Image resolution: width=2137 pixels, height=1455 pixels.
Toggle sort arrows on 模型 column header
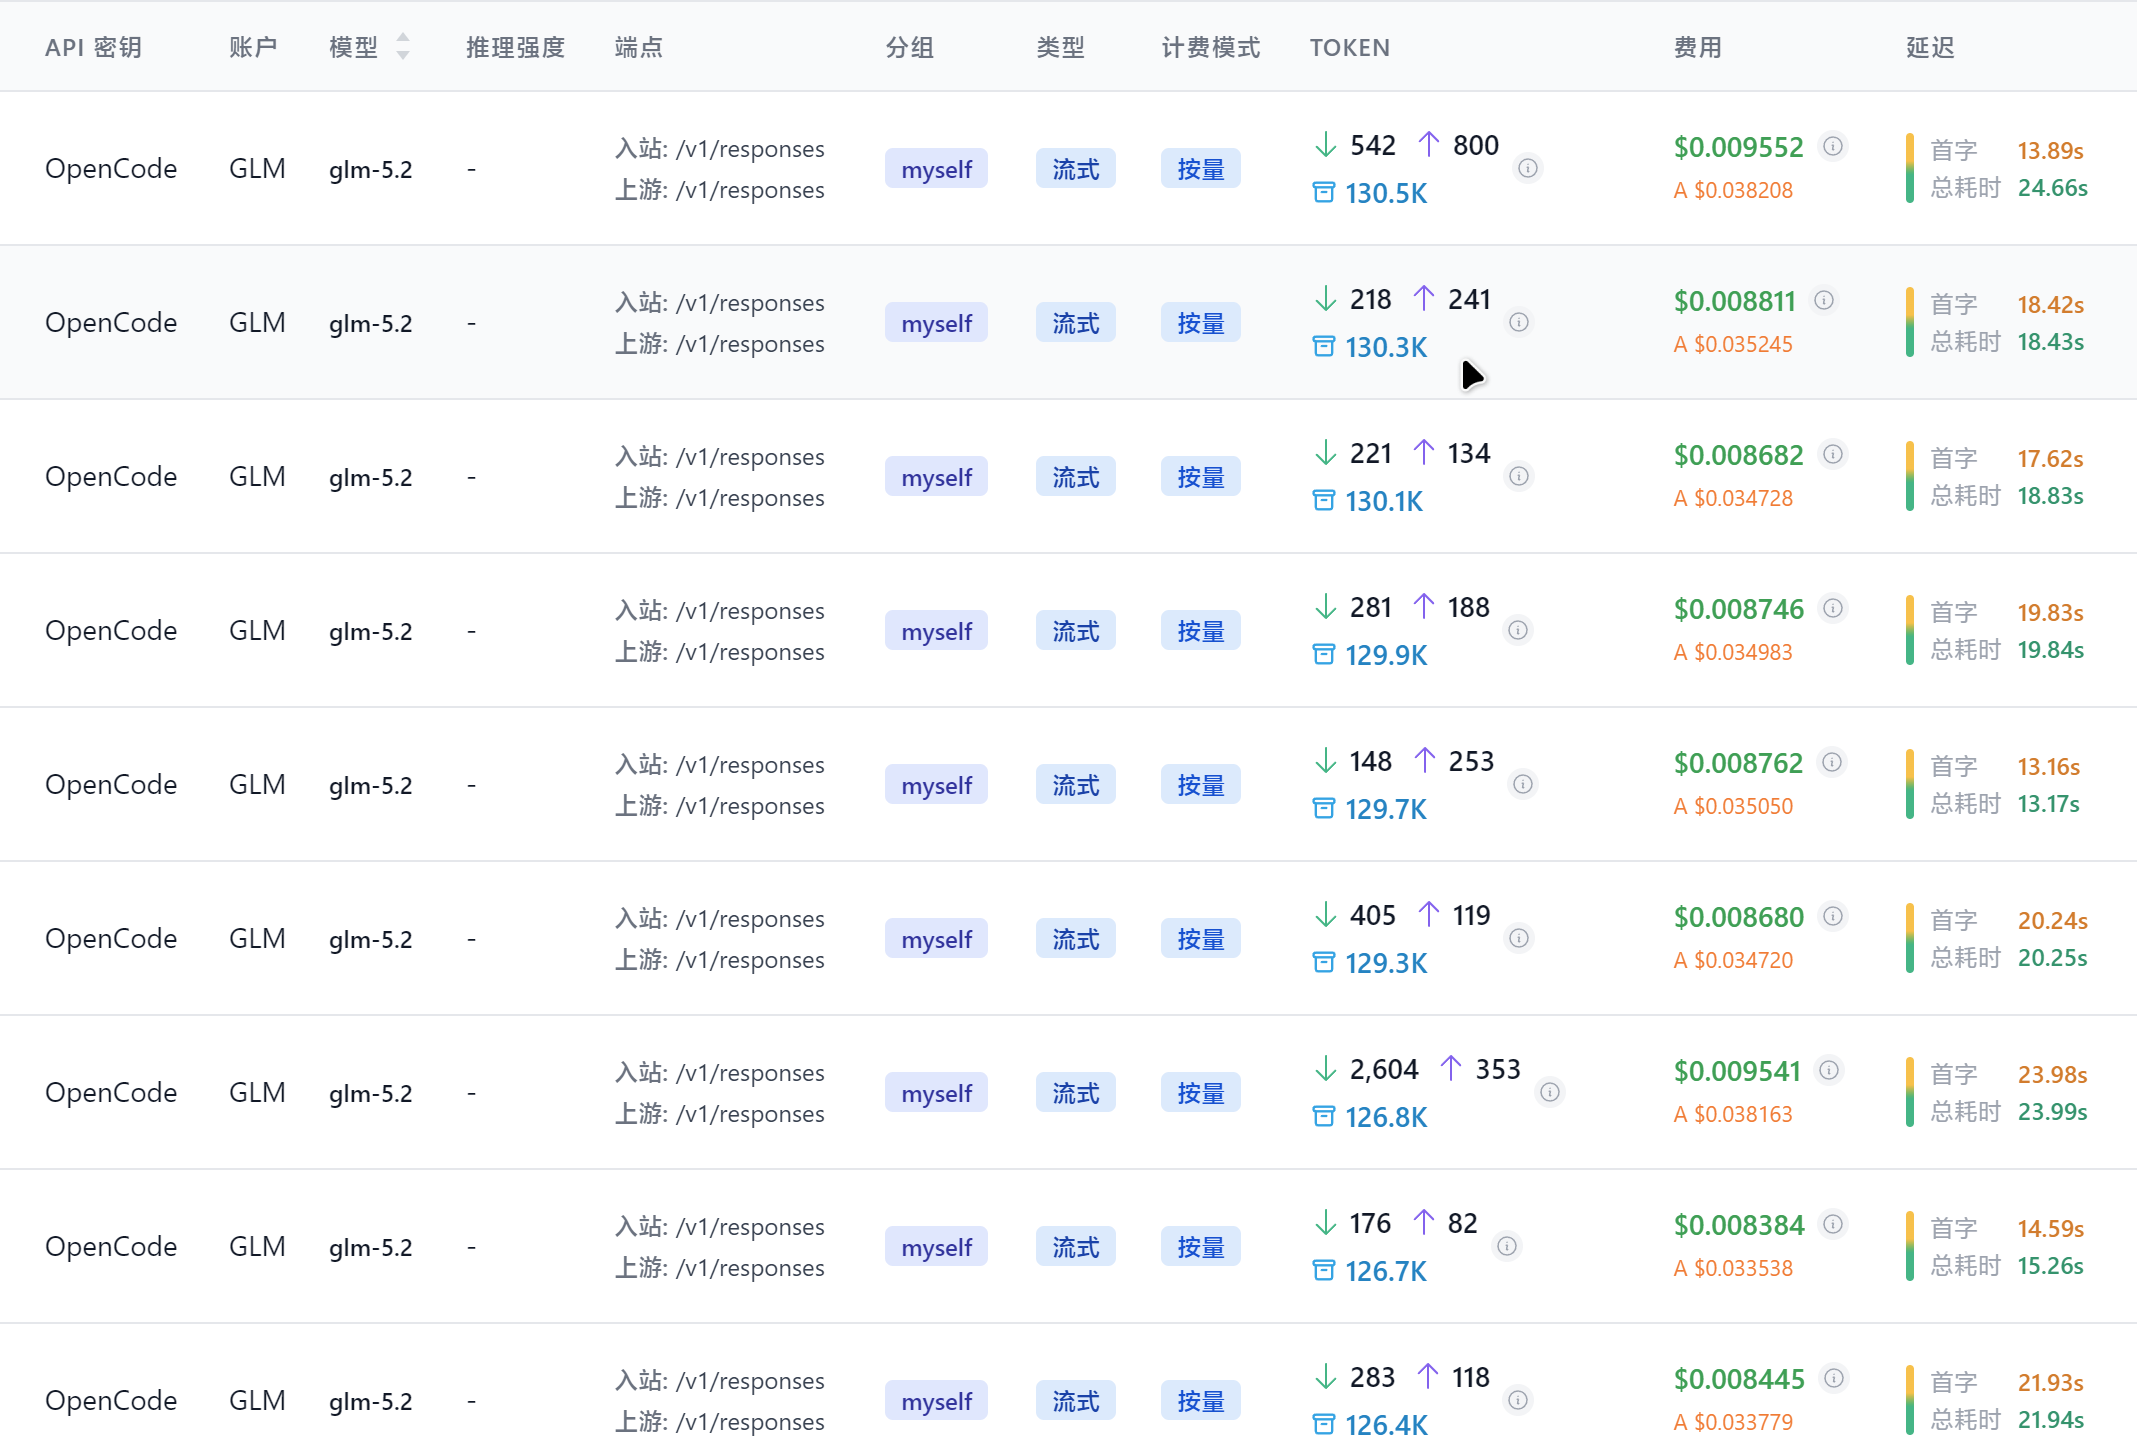[402, 46]
